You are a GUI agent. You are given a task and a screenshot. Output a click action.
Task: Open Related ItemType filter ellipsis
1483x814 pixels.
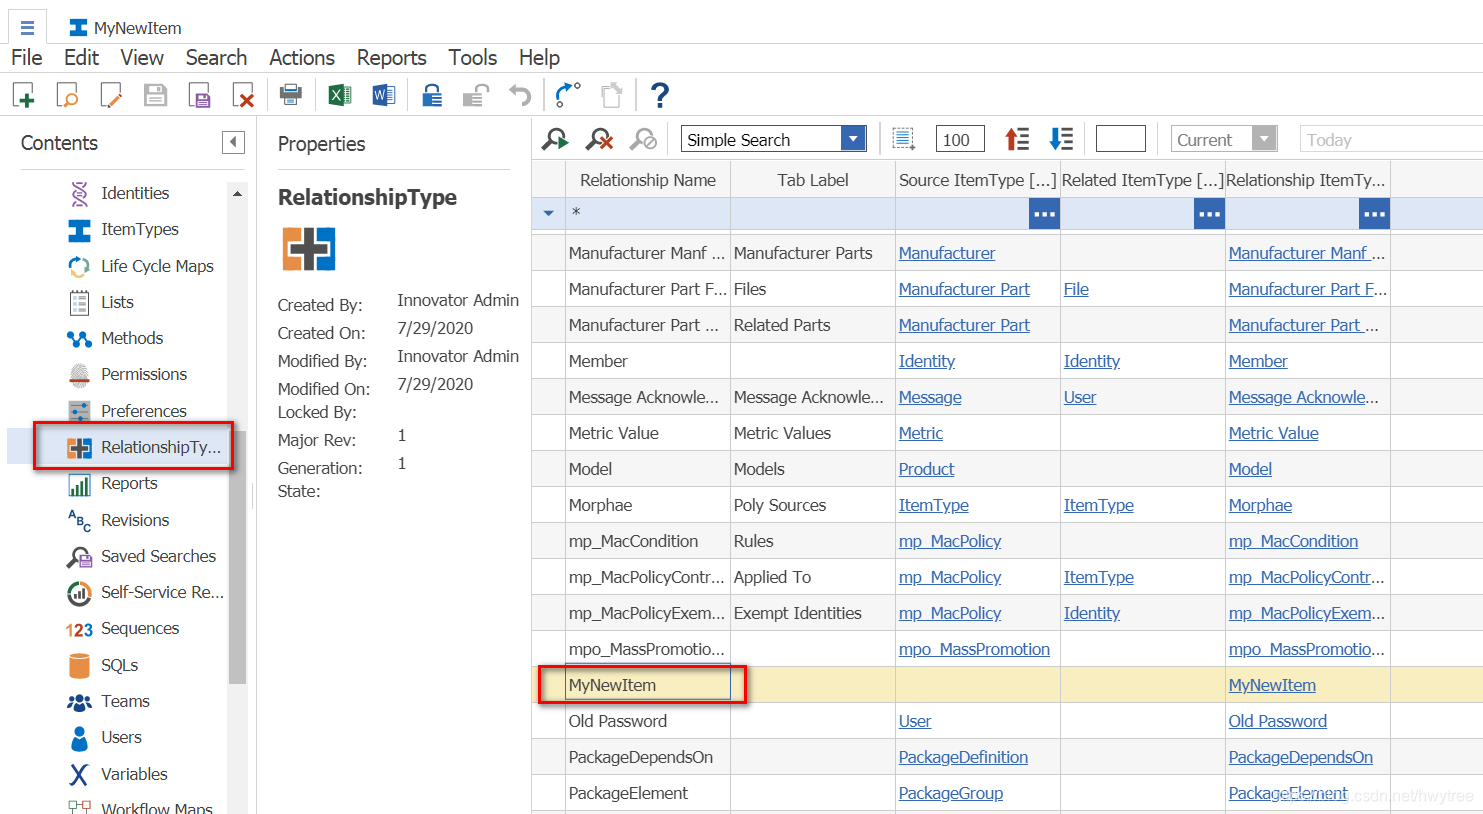click(x=1209, y=214)
